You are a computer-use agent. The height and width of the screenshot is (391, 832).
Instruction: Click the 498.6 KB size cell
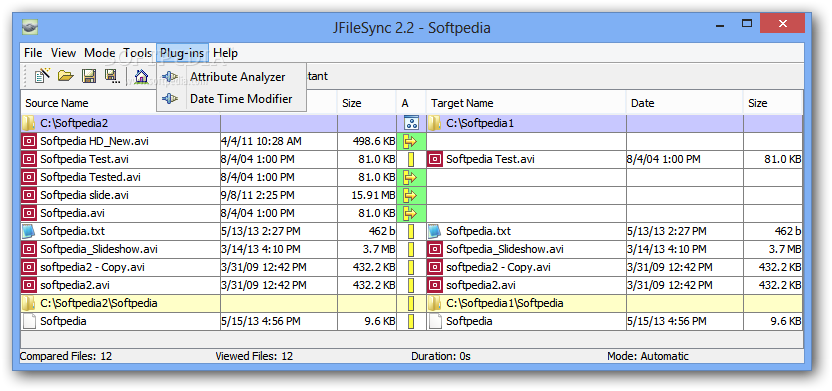pos(367,141)
